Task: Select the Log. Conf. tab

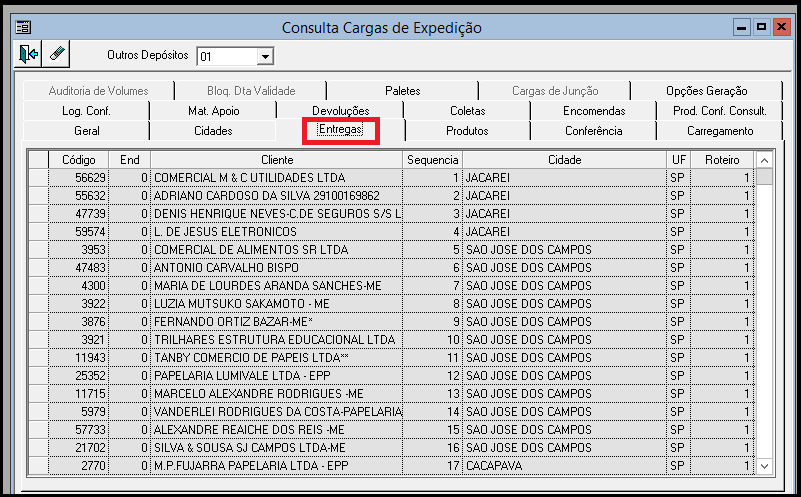Action: pos(86,111)
